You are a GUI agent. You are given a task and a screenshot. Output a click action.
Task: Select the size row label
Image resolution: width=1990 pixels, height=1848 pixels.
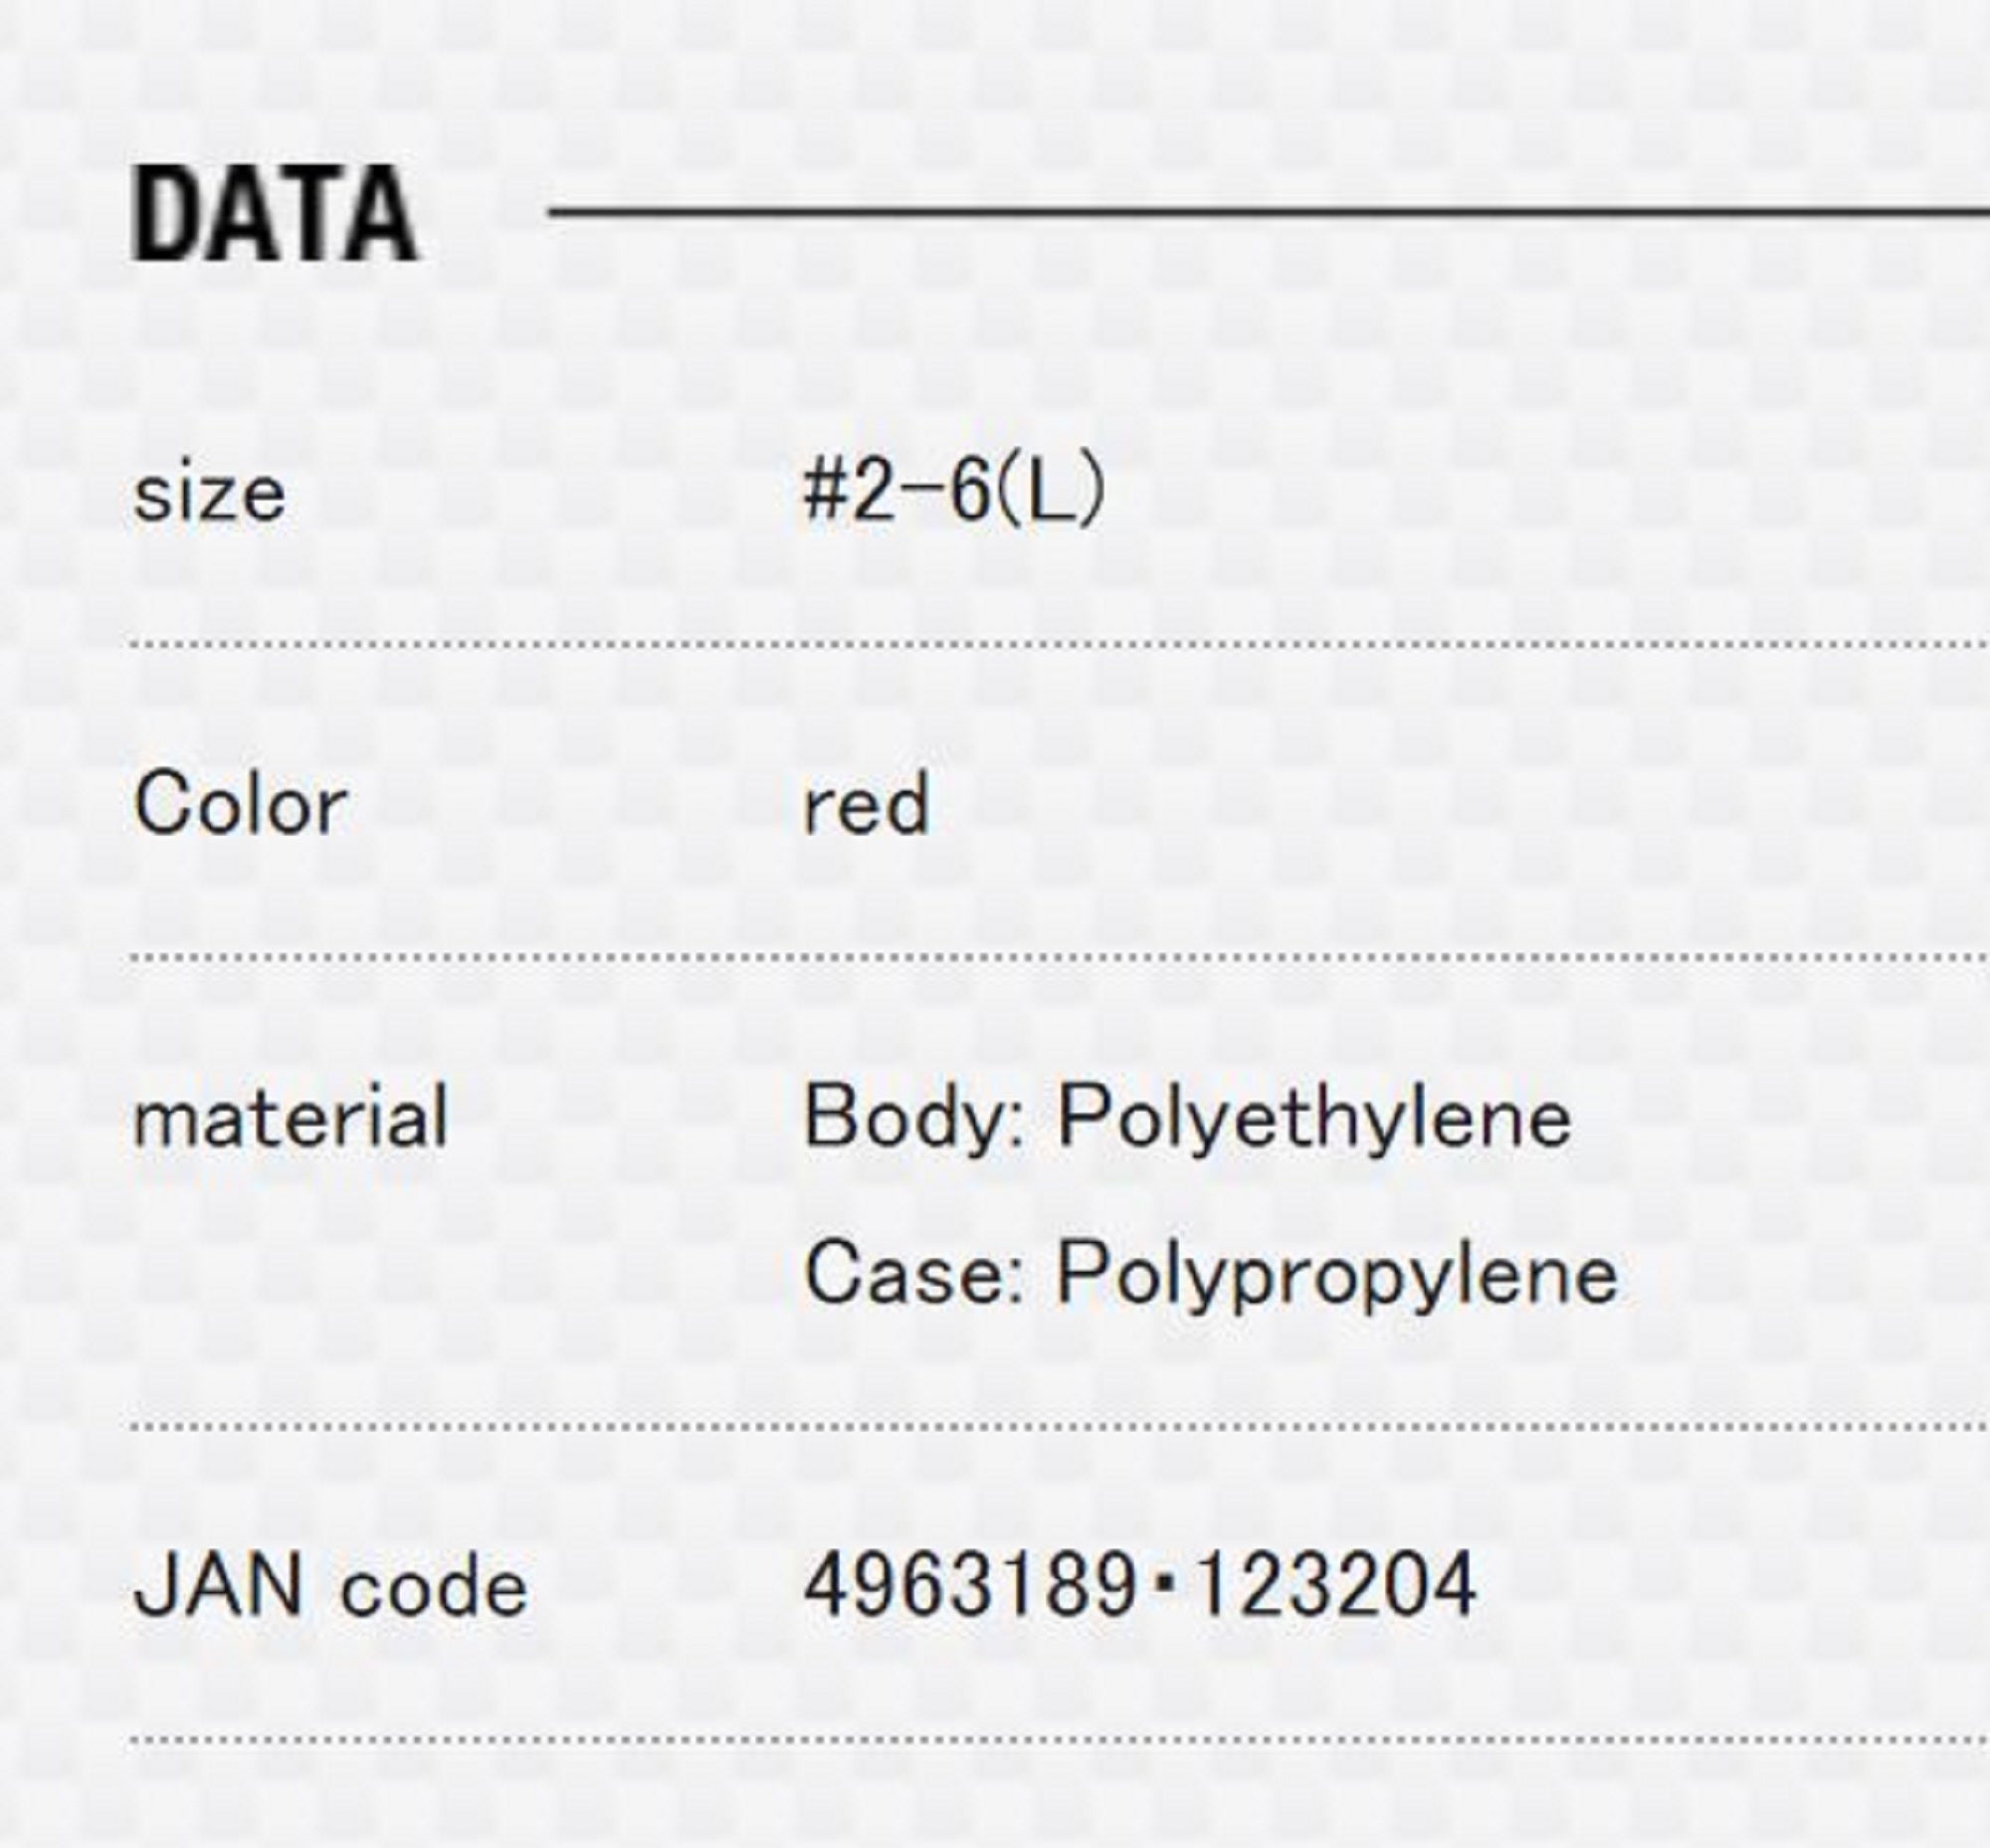tap(209, 494)
